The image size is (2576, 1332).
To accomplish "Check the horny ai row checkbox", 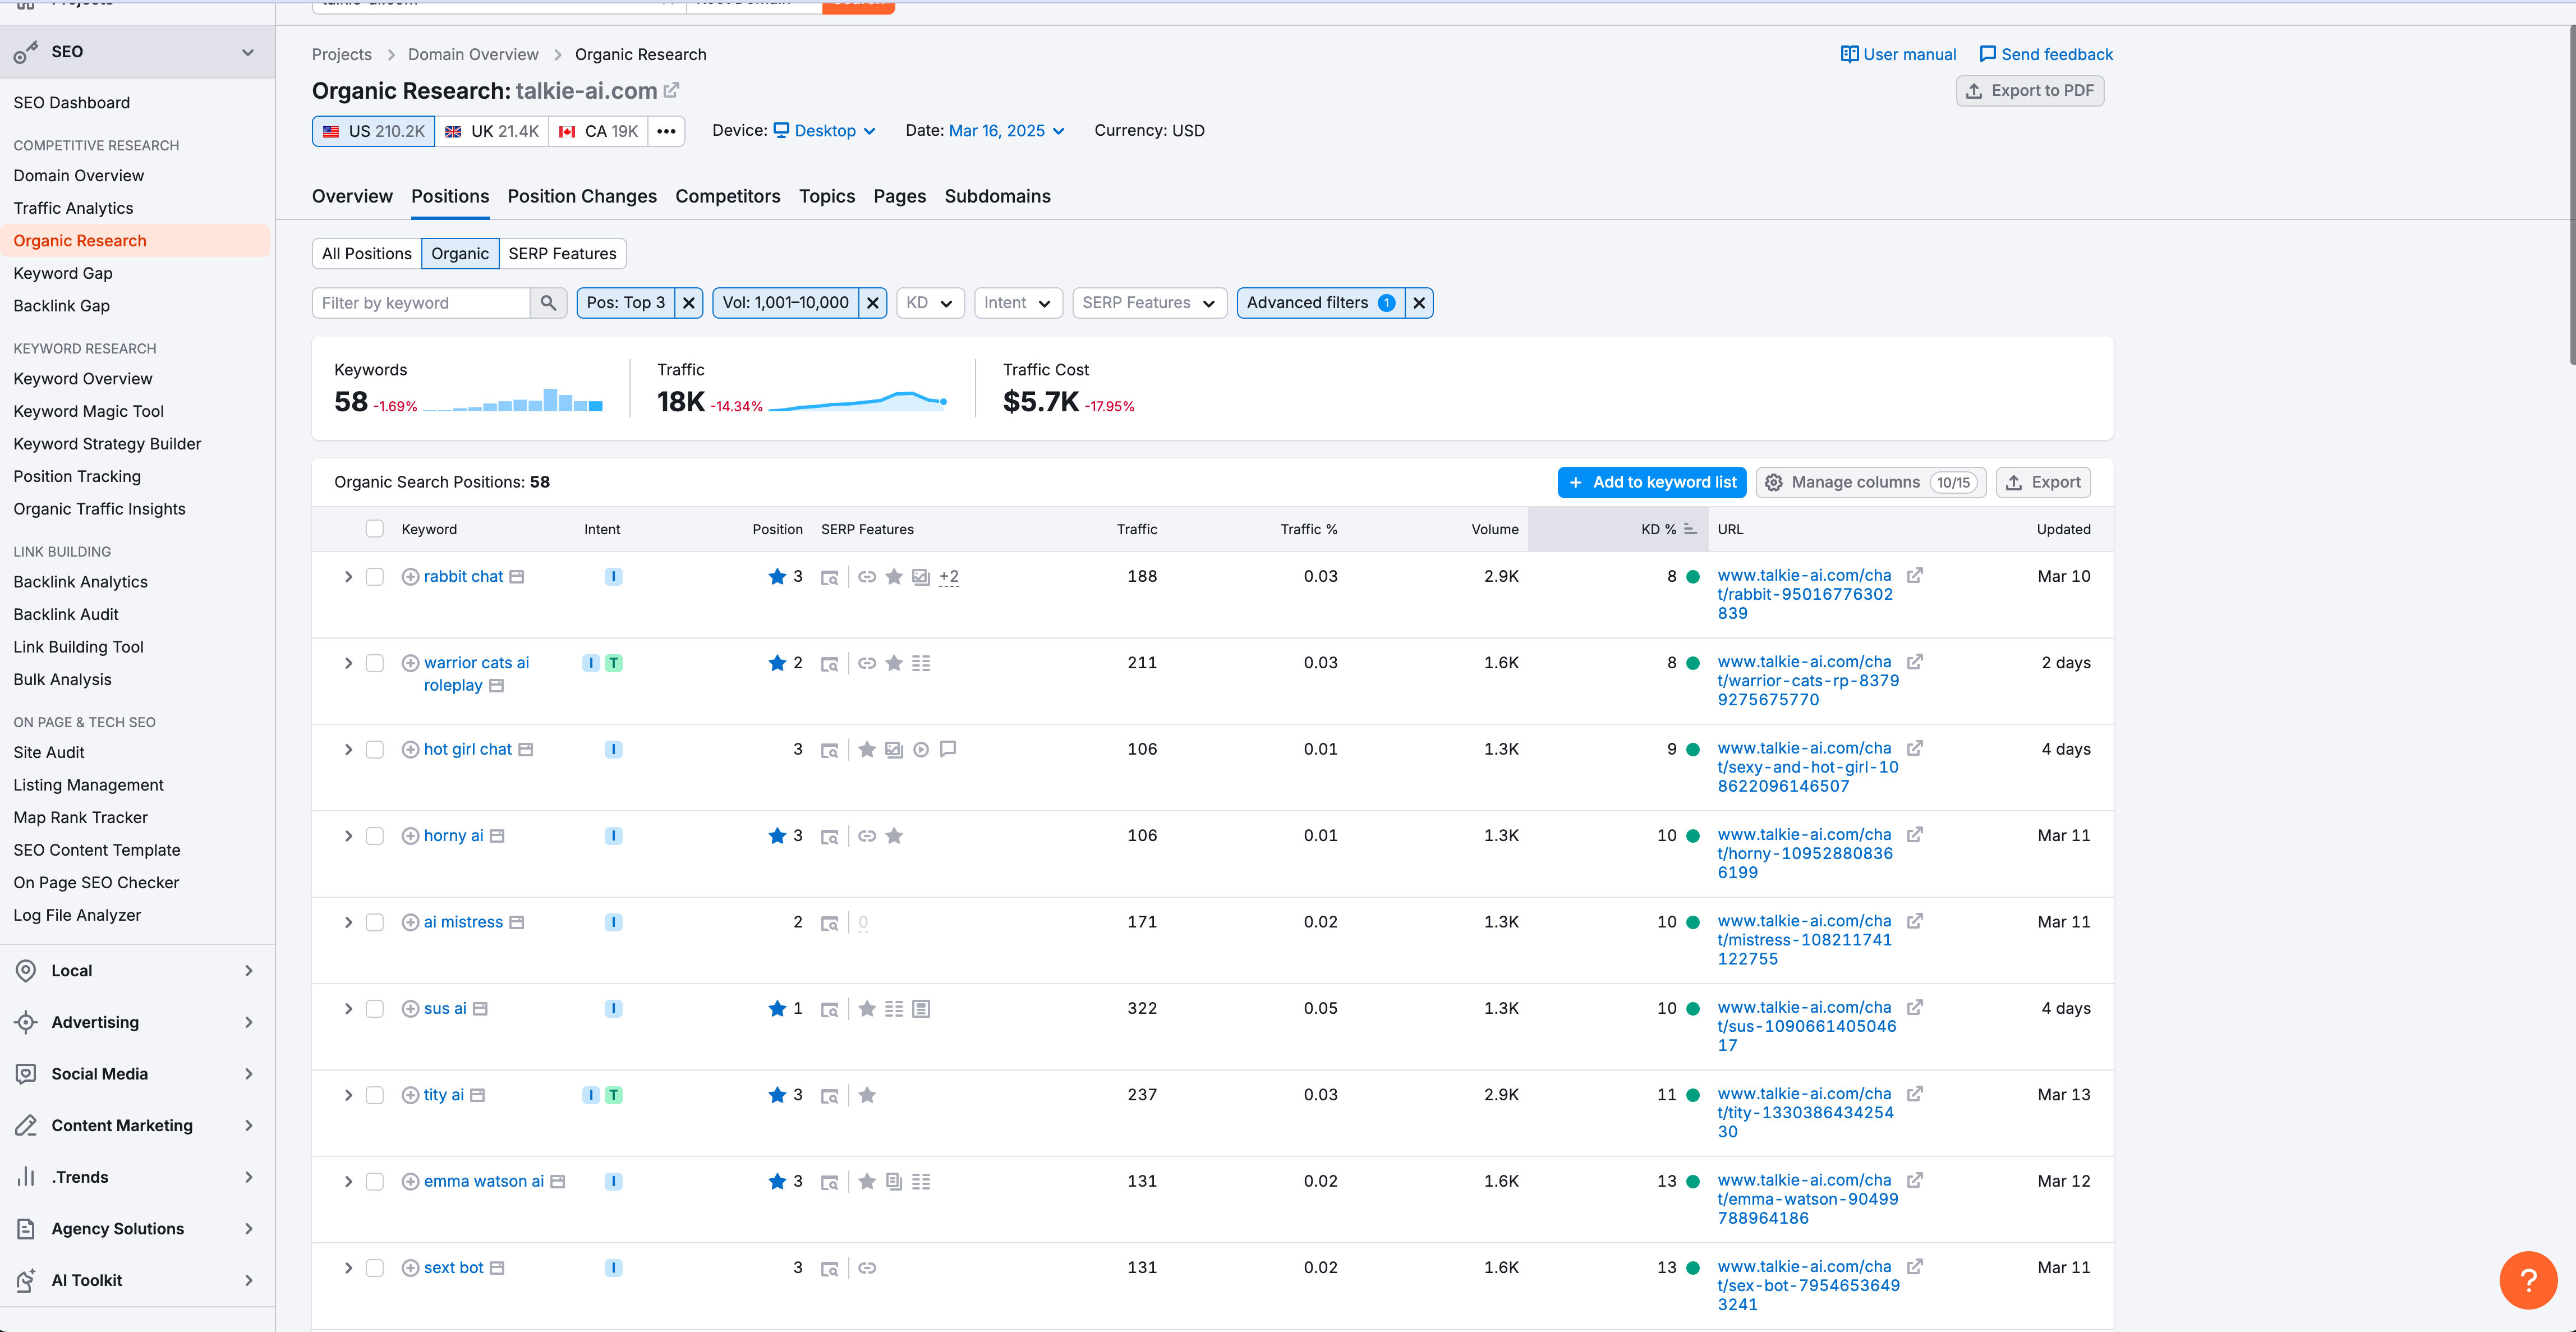I will [x=375, y=836].
